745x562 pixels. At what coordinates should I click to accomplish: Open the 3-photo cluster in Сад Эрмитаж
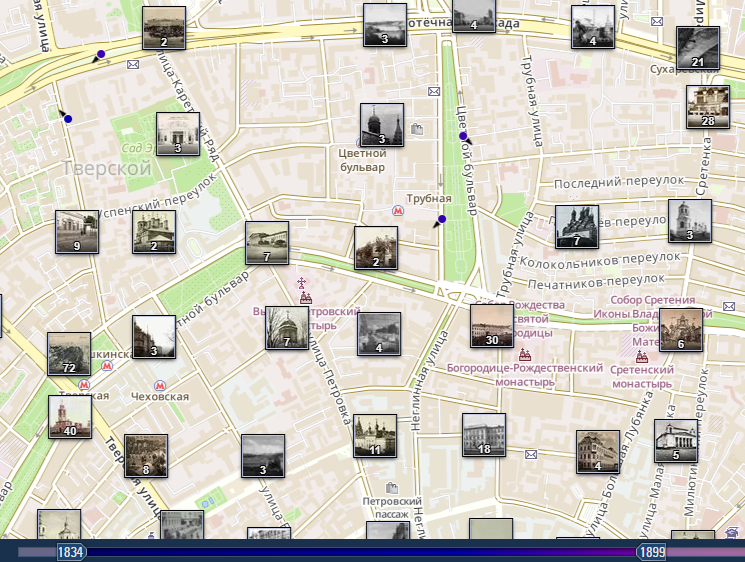click(x=178, y=134)
